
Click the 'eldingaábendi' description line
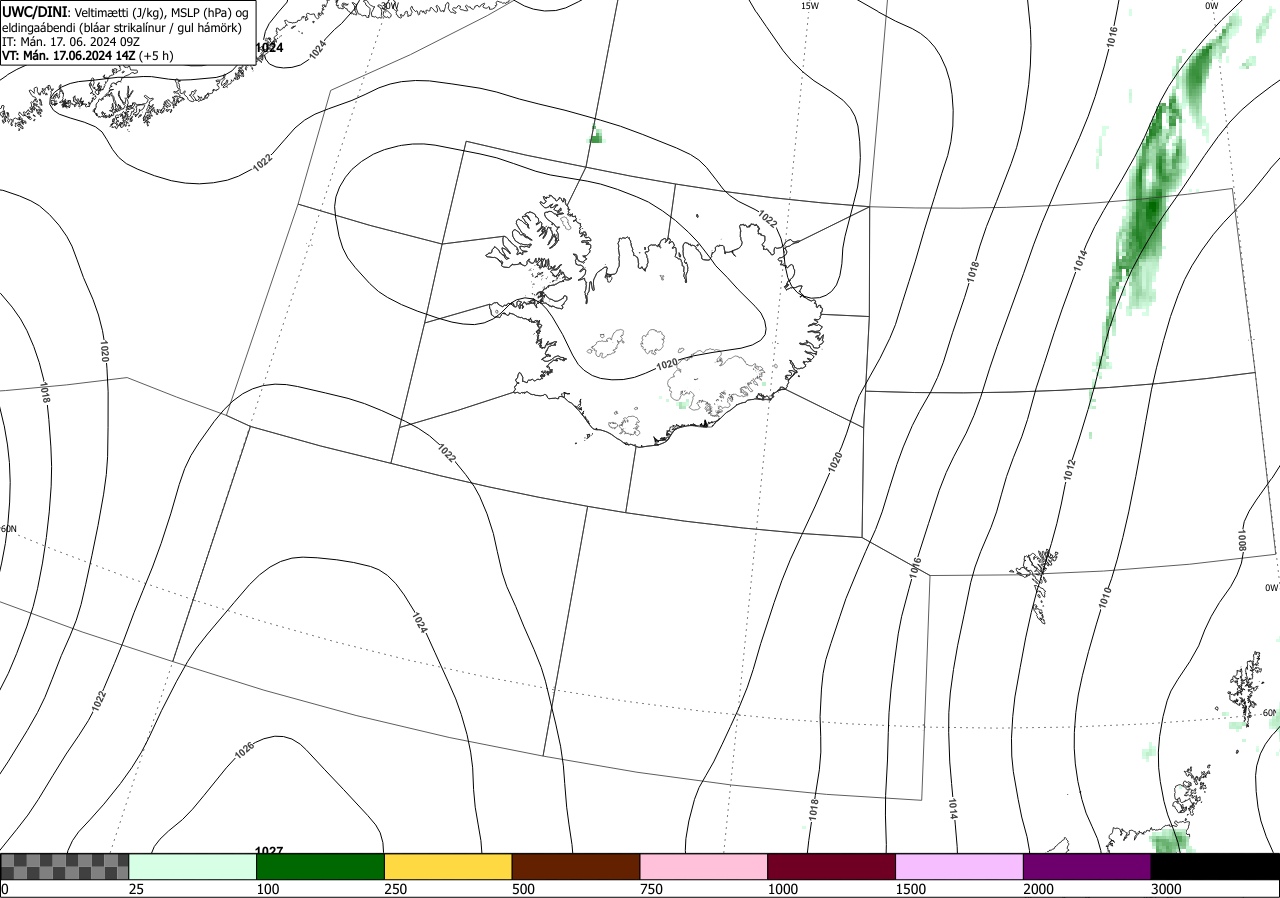pos(122,27)
